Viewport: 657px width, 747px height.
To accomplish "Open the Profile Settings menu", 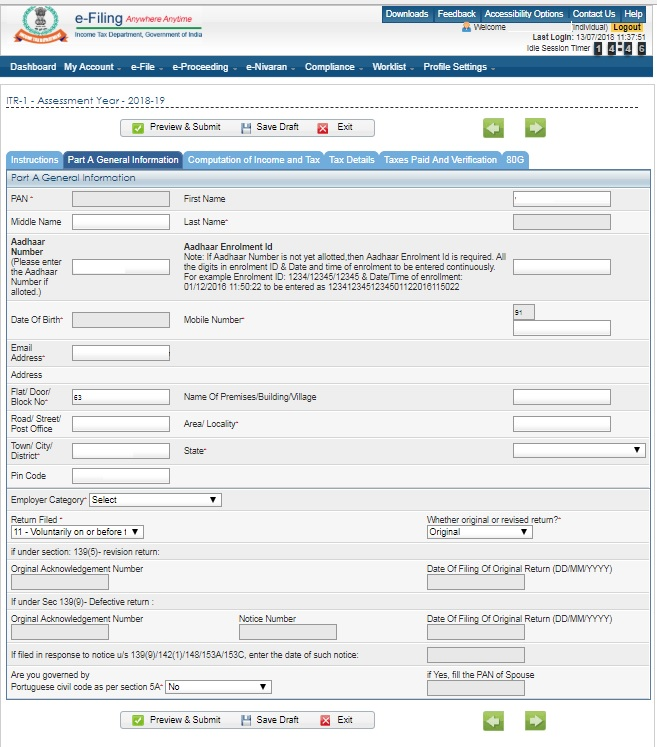I will pos(458,67).
